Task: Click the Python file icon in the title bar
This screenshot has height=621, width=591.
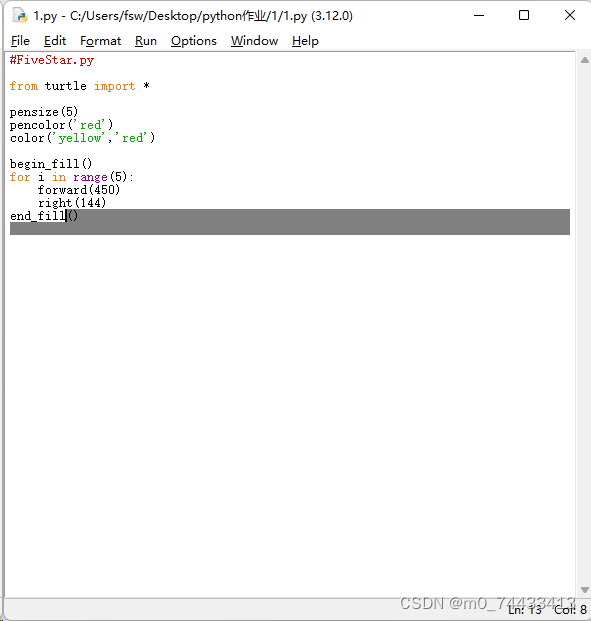Action: pos(20,15)
